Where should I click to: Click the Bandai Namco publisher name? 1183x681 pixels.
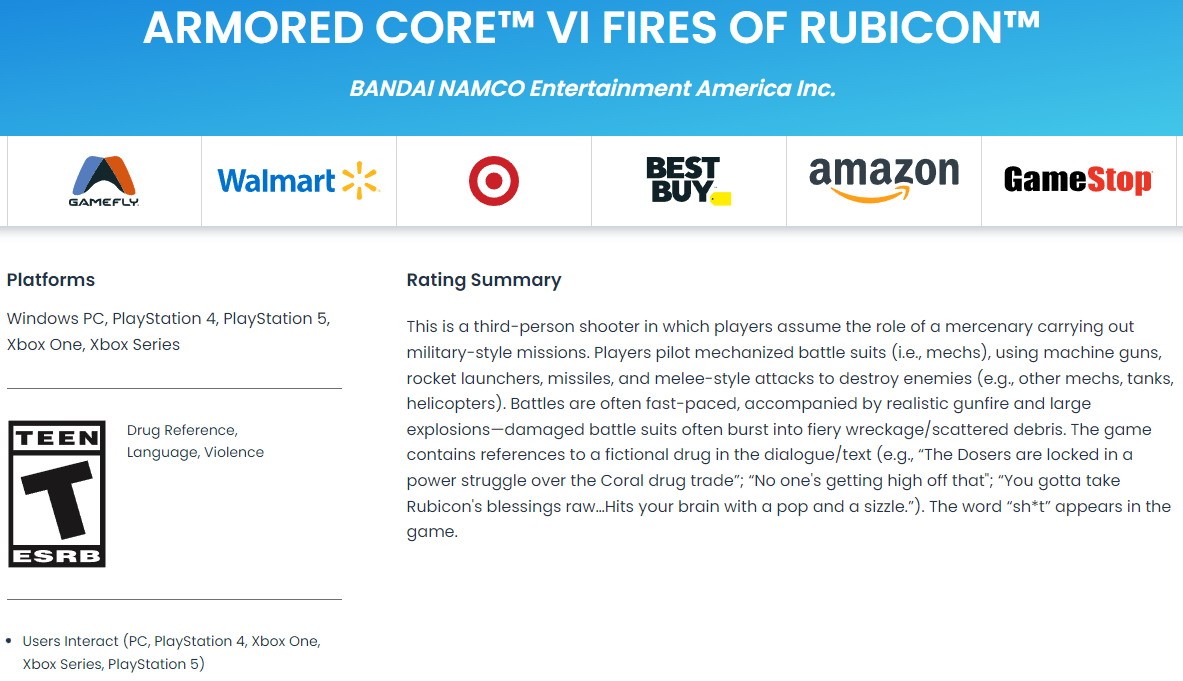[592, 88]
